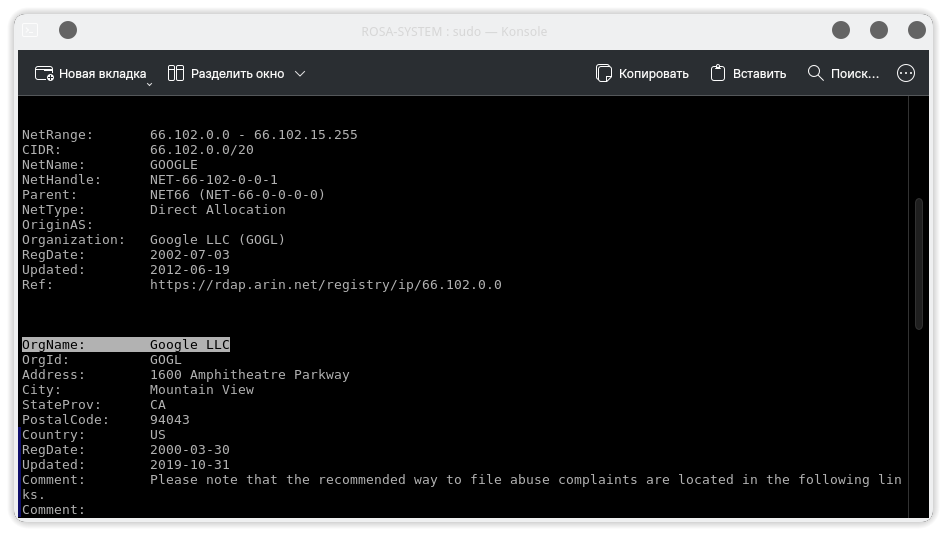Open the three-dots hamburger menu icon
This screenshot has height=536, width=947.
click(x=905, y=73)
